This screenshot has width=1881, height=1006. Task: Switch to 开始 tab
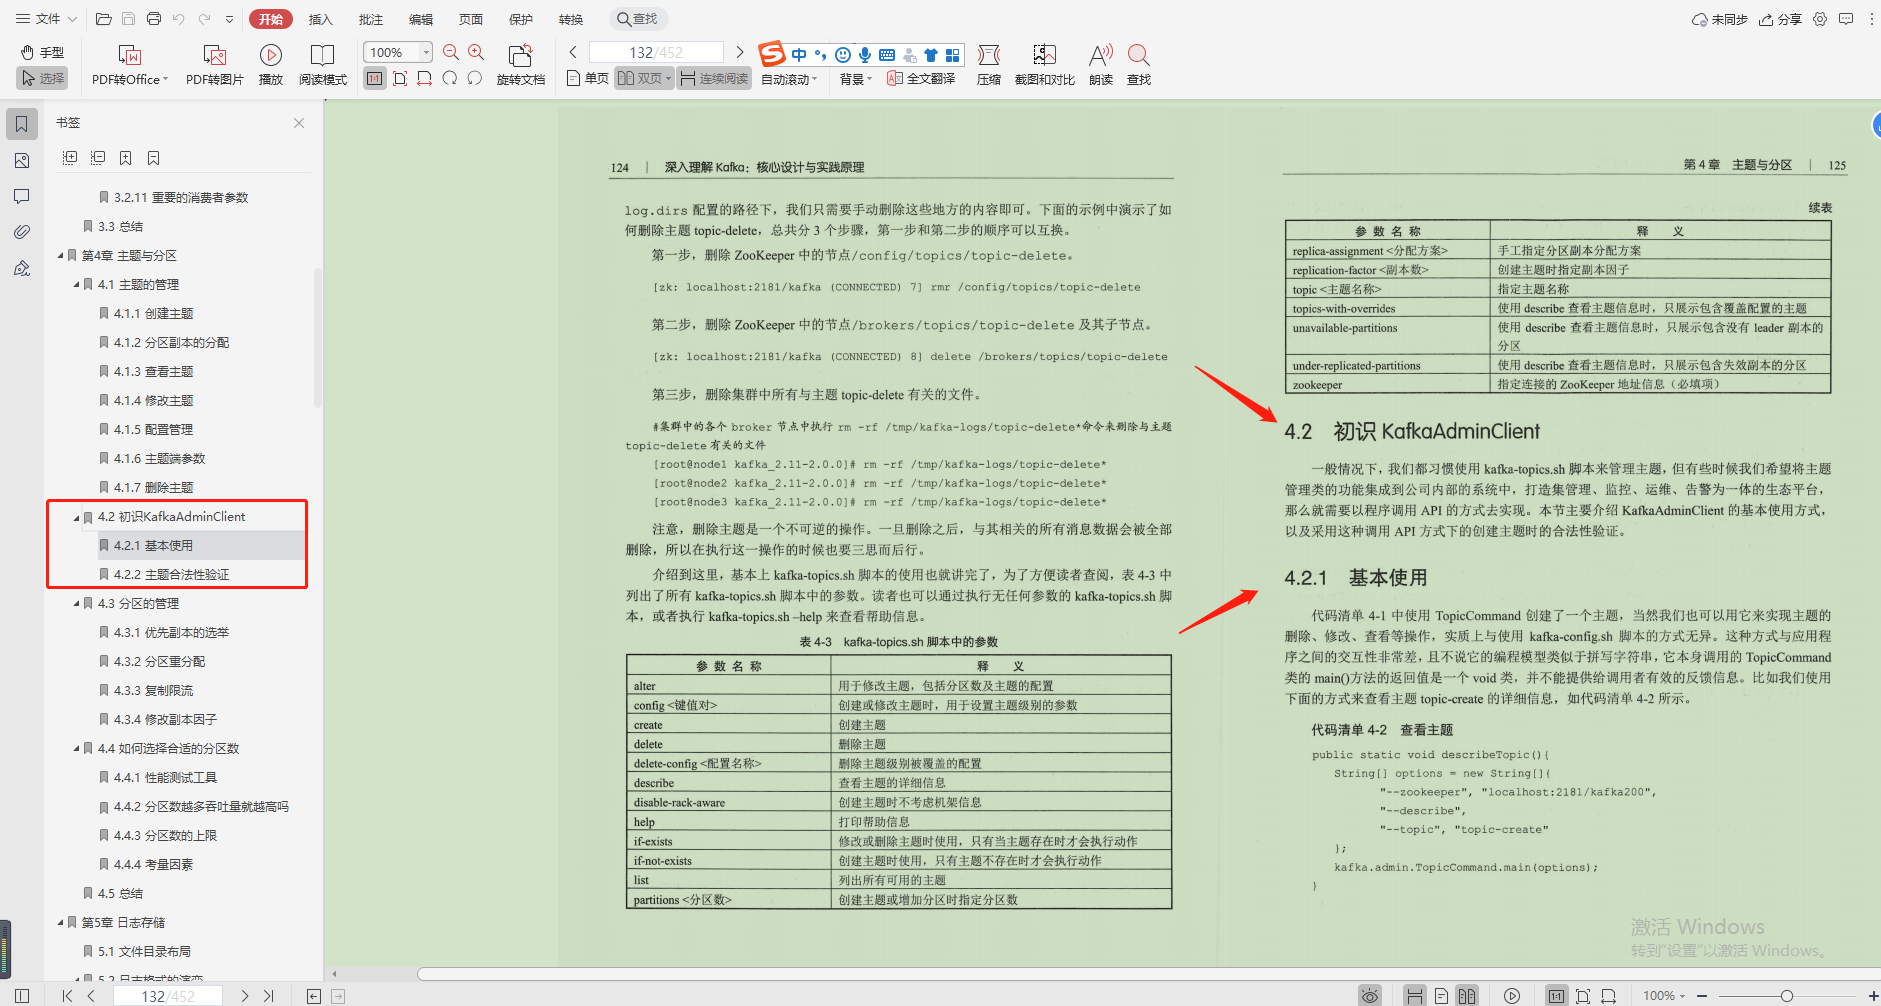(270, 19)
